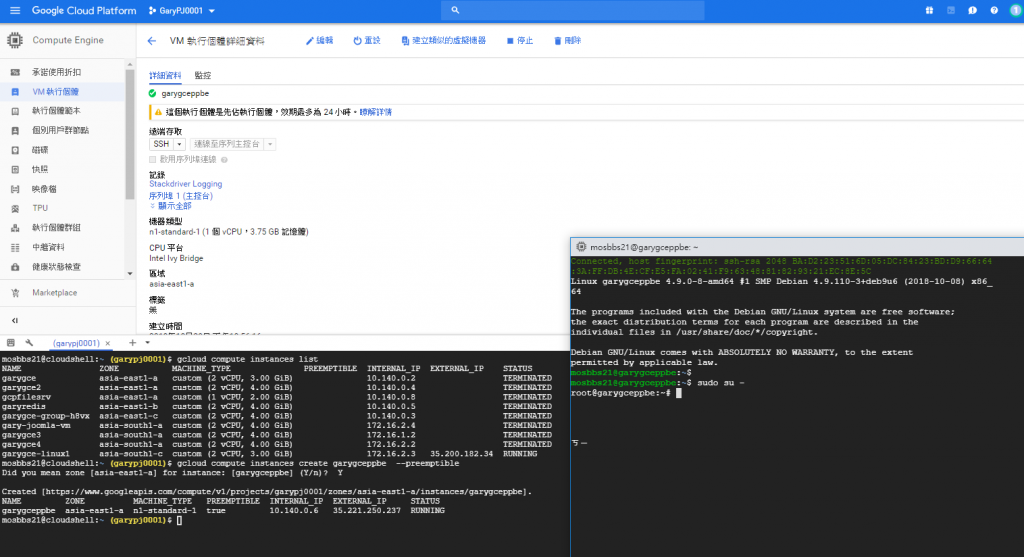
Task: Click the 執行個體群組 sidebar icon
Action: click(15, 228)
